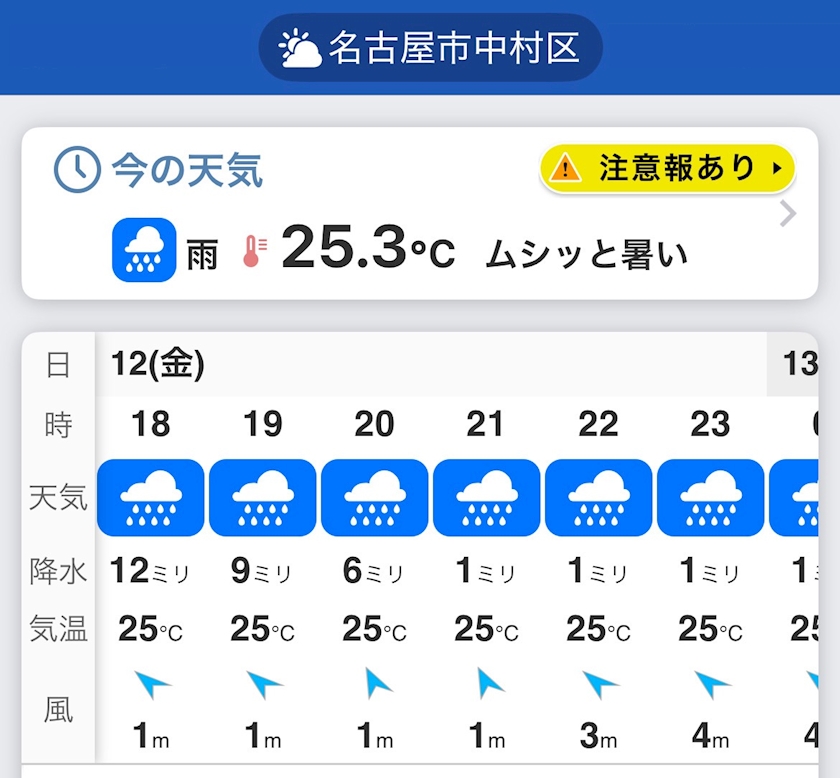This screenshot has height=778, width=840.
Task: Select the 19時 rain forecast icon
Action: coord(262,497)
